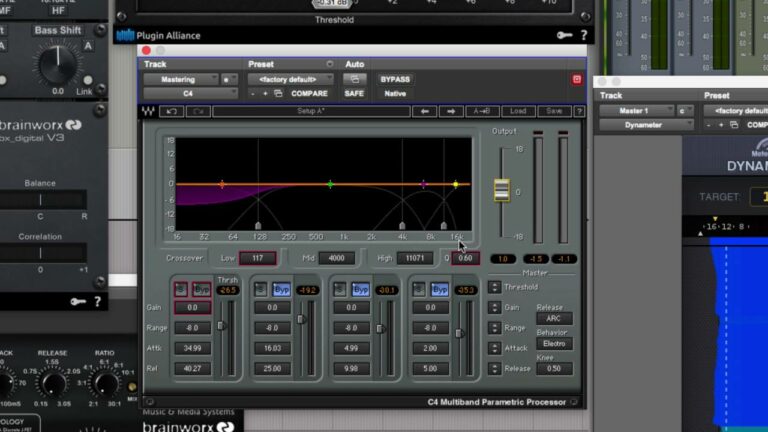Click the high band threshold slider
The height and width of the screenshot is (432, 768).
(x=459, y=334)
